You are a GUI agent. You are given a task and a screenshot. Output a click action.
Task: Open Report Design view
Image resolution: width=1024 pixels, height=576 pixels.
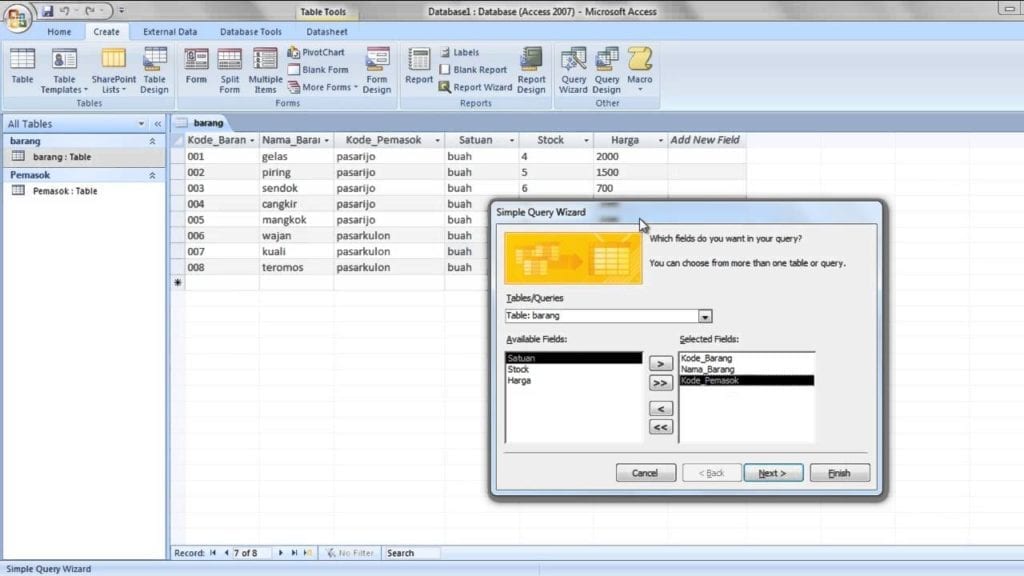pyautogui.click(x=531, y=71)
